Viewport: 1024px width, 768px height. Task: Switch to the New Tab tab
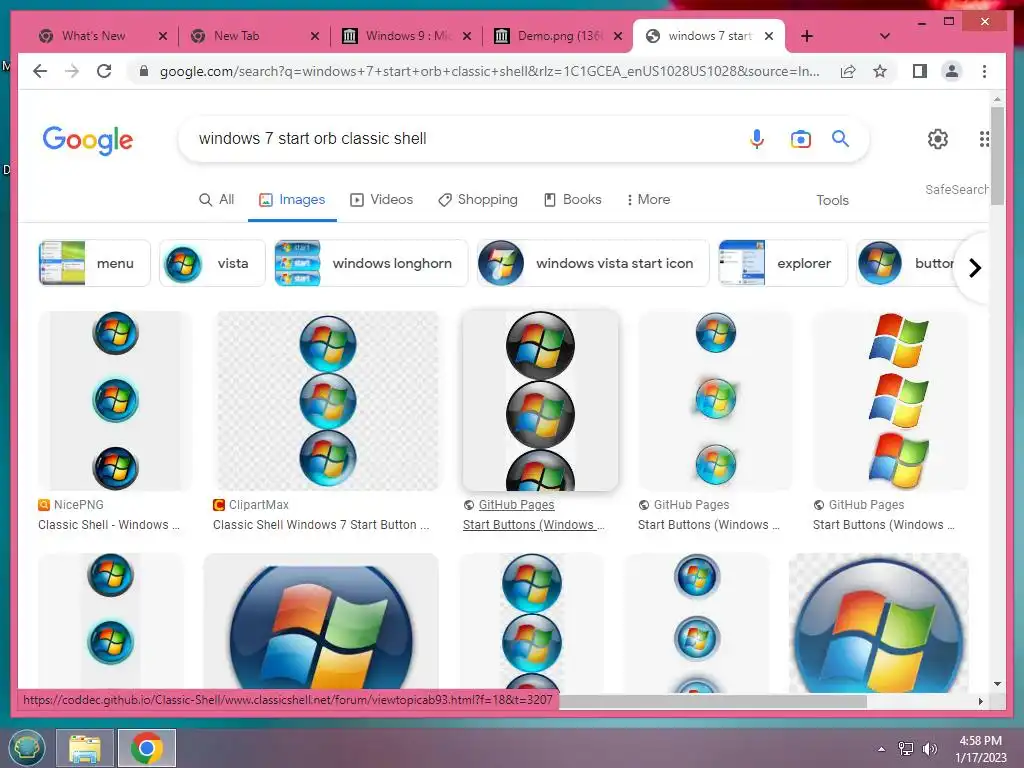(x=236, y=36)
